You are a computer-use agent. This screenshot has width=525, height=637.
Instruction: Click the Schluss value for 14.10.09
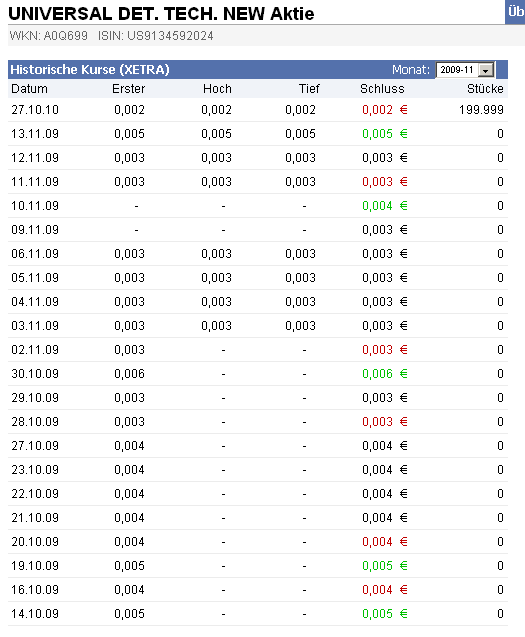385,613
